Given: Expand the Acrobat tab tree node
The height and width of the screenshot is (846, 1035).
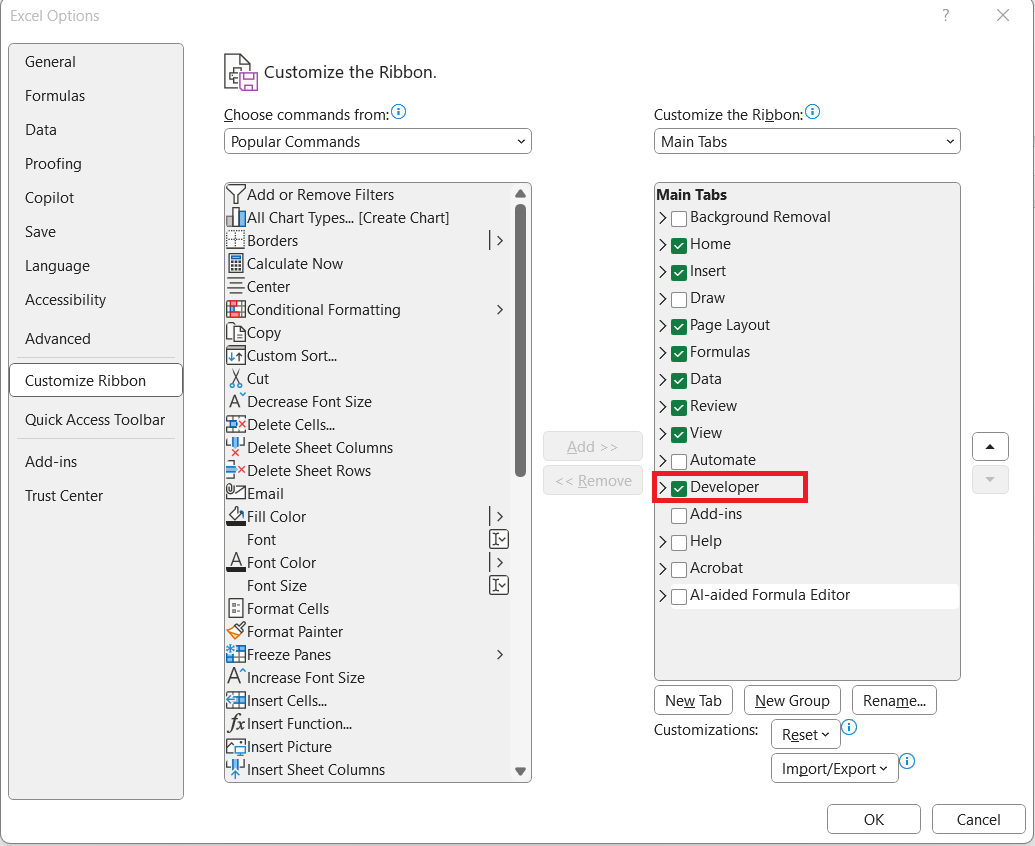Looking at the screenshot, I should (x=663, y=569).
